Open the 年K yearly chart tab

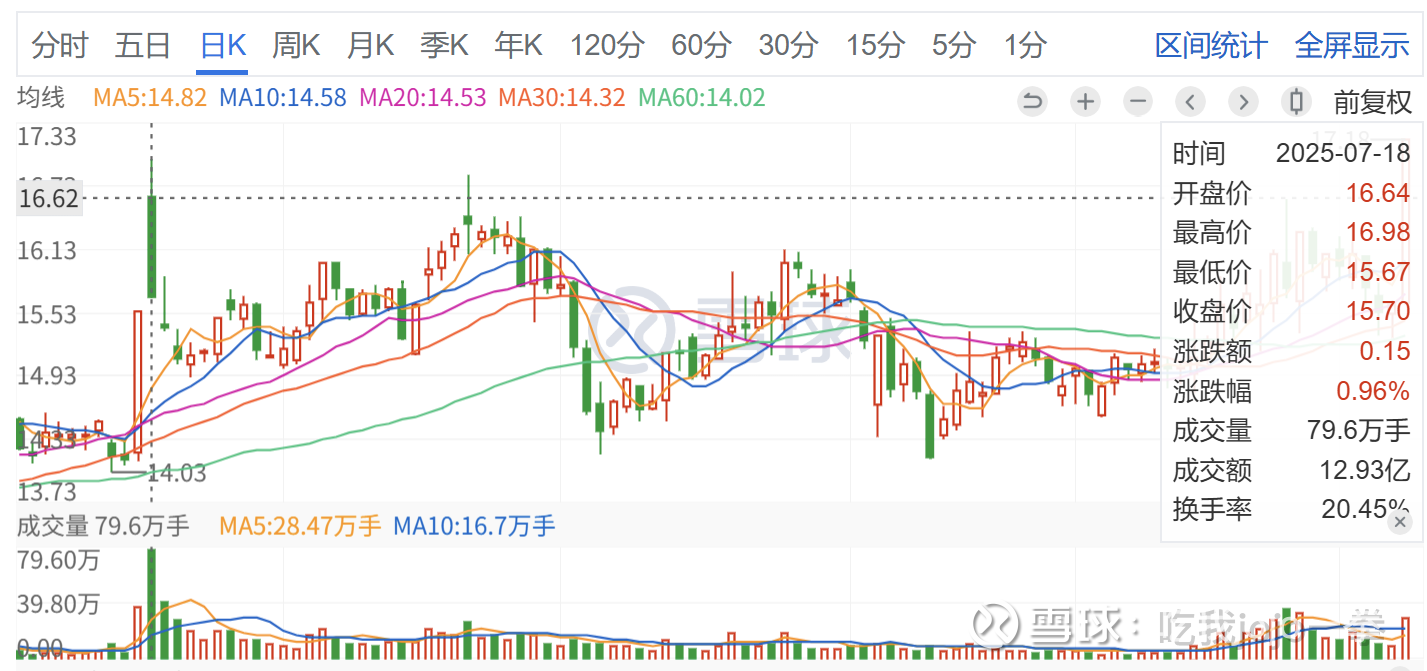(x=518, y=45)
